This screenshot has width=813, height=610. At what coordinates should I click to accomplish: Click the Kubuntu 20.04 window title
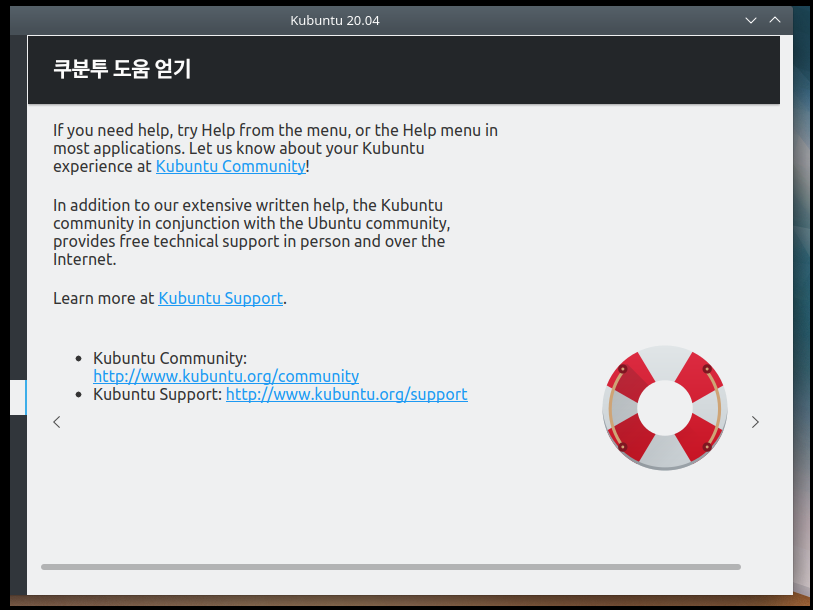pos(334,21)
